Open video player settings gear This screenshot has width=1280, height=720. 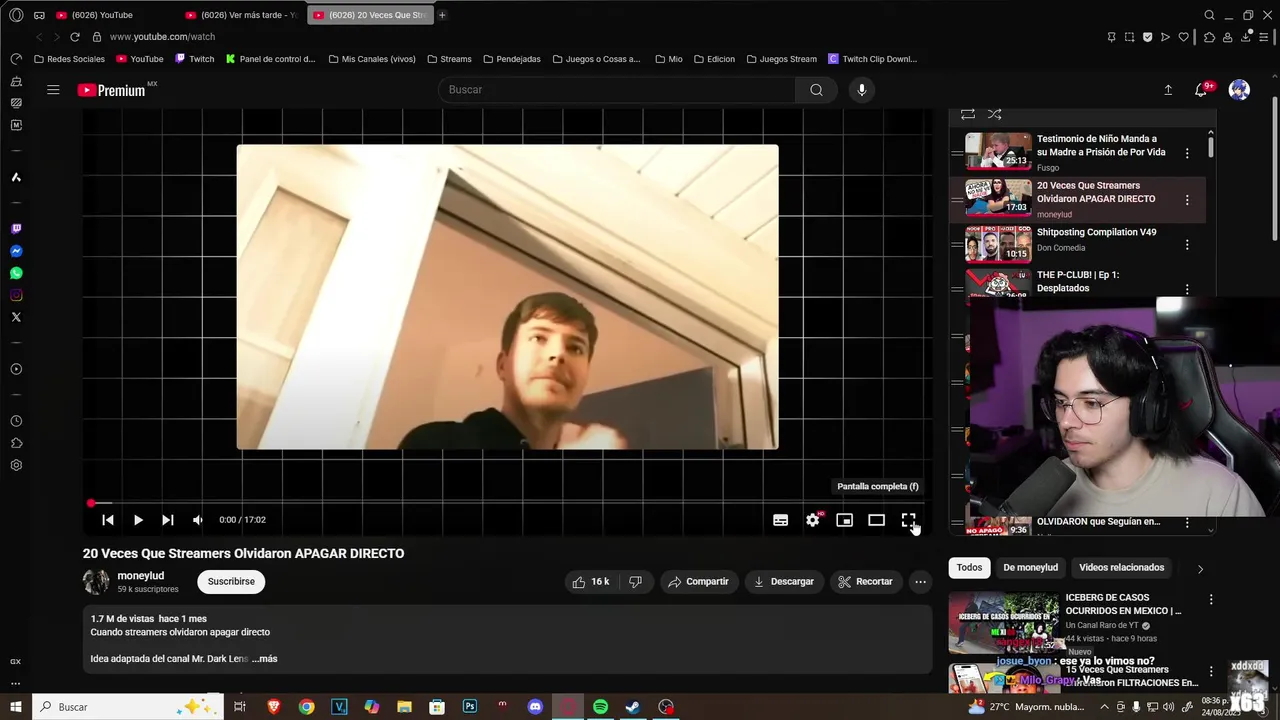pos(813,520)
